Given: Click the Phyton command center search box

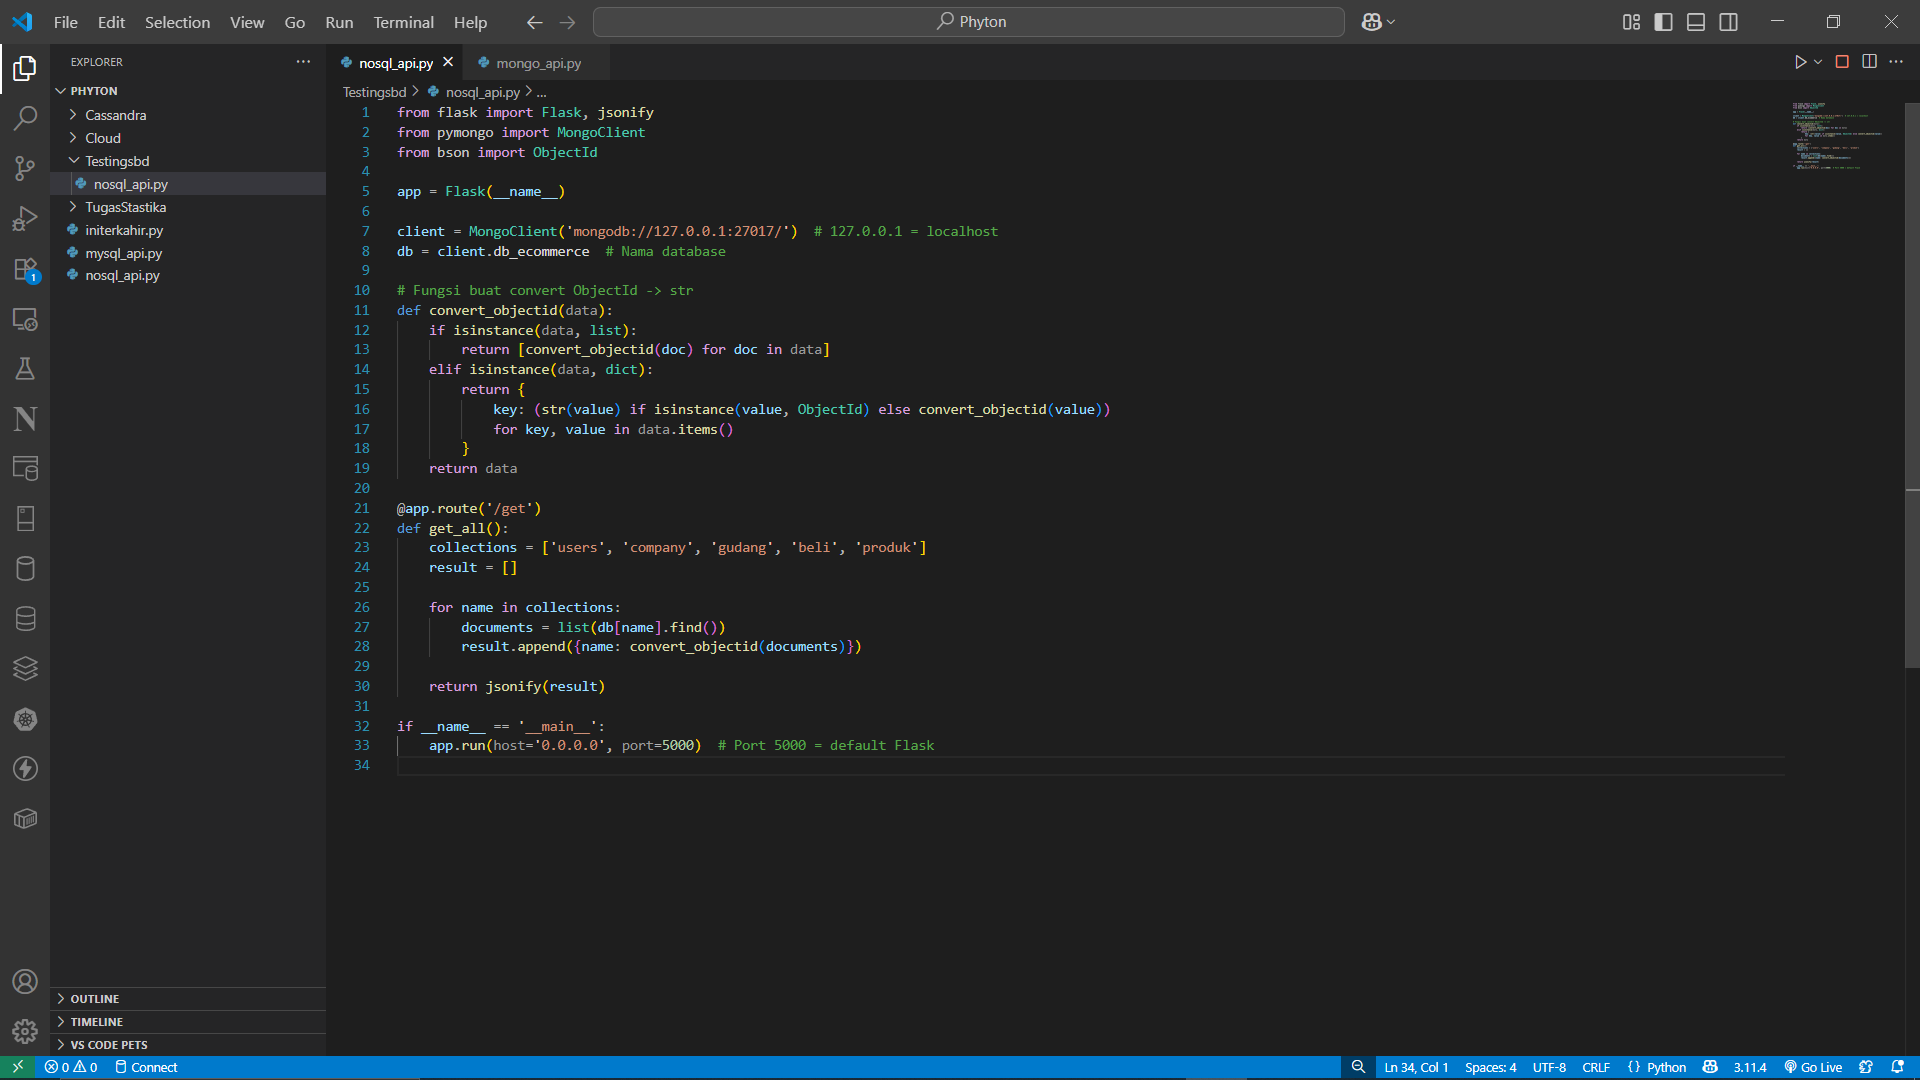Looking at the screenshot, I should click(968, 22).
